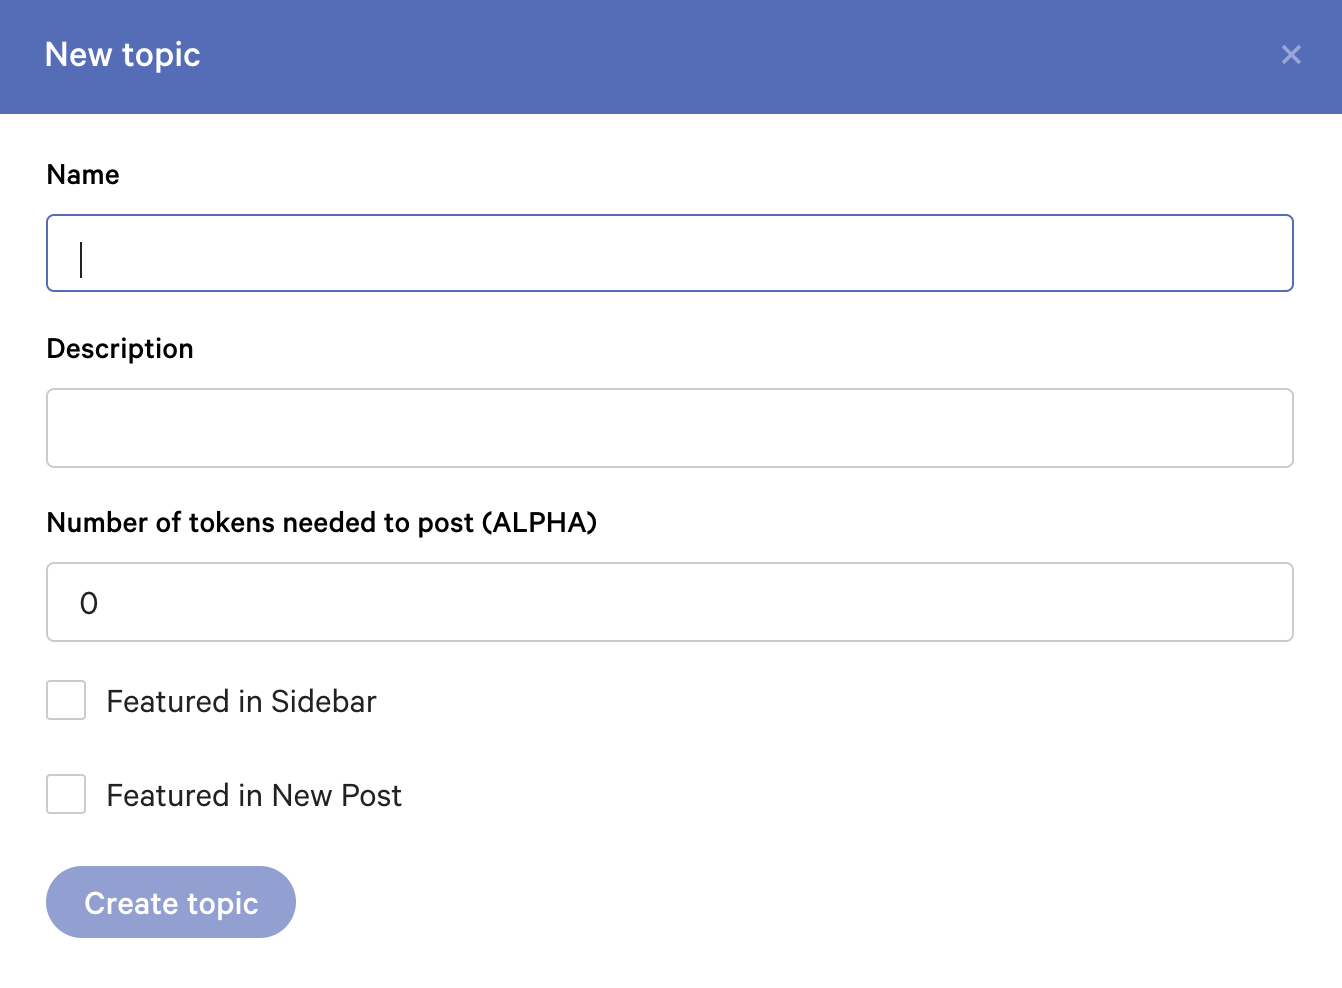Image resolution: width=1342 pixels, height=988 pixels.
Task: Toggle sidebar featuring via its label text
Action: [x=241, y=702]
